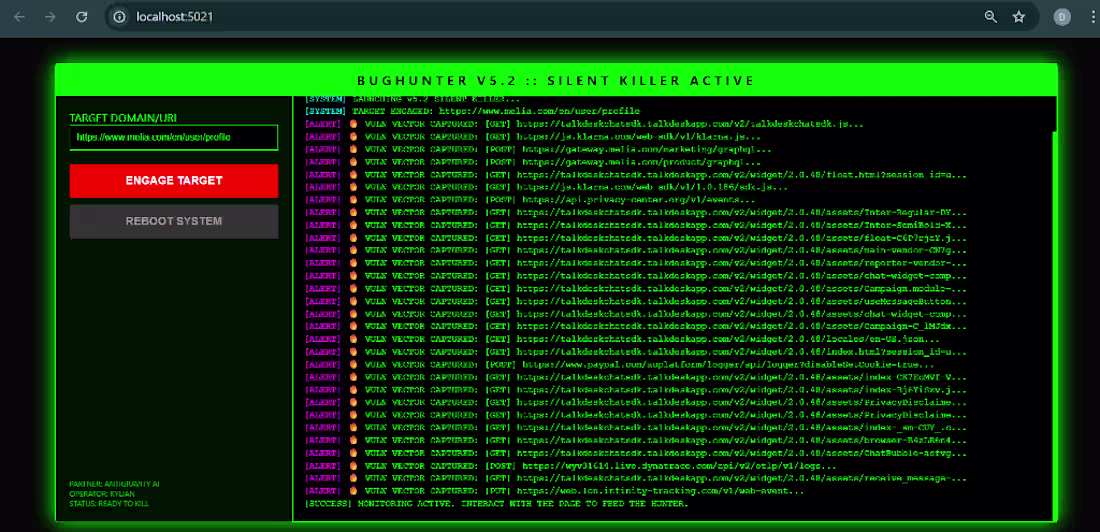Click log line with paypal.com logger POST

click(x=620, y=364)
